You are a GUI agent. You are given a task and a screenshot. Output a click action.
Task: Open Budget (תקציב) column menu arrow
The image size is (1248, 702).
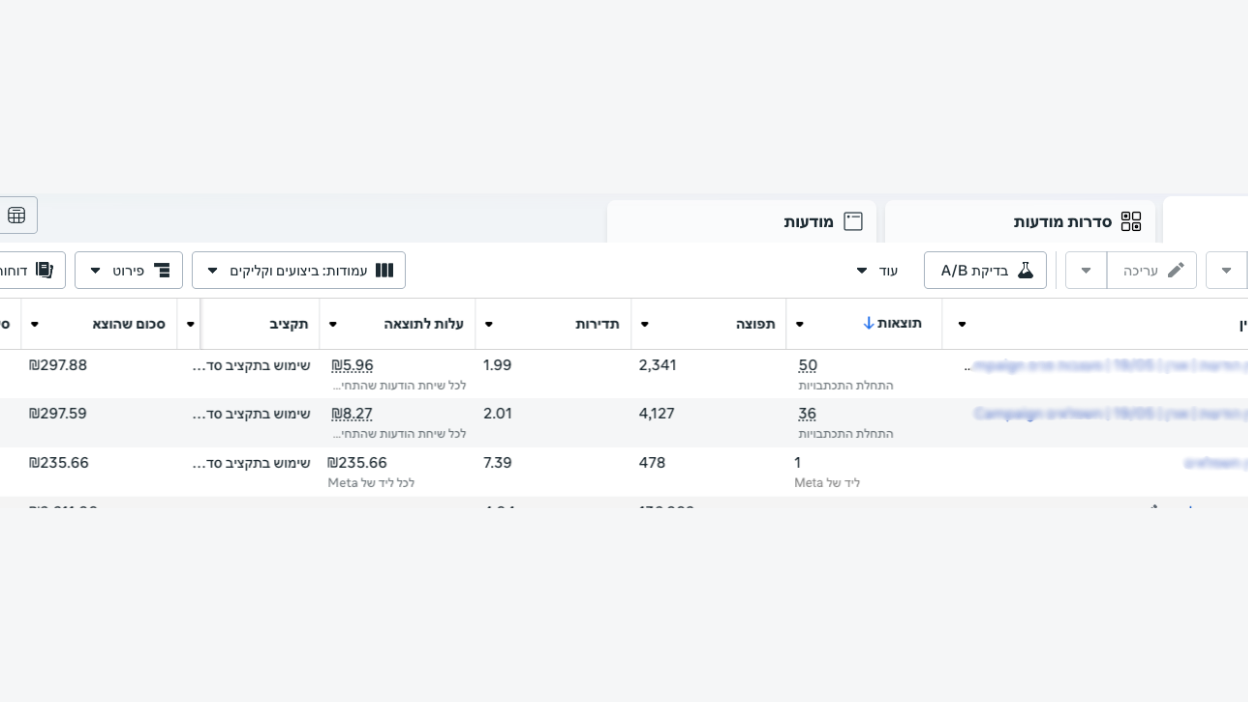(190, 324)
